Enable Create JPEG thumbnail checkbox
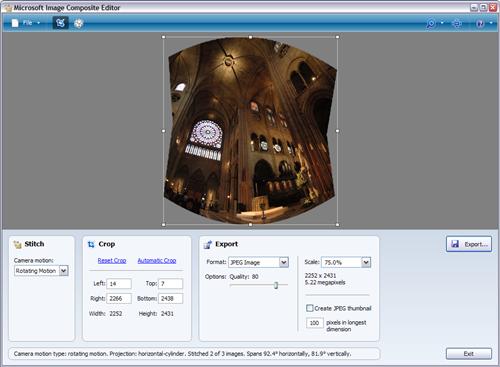The width and height of the screenshot is (500, 367). coord(310,308)
